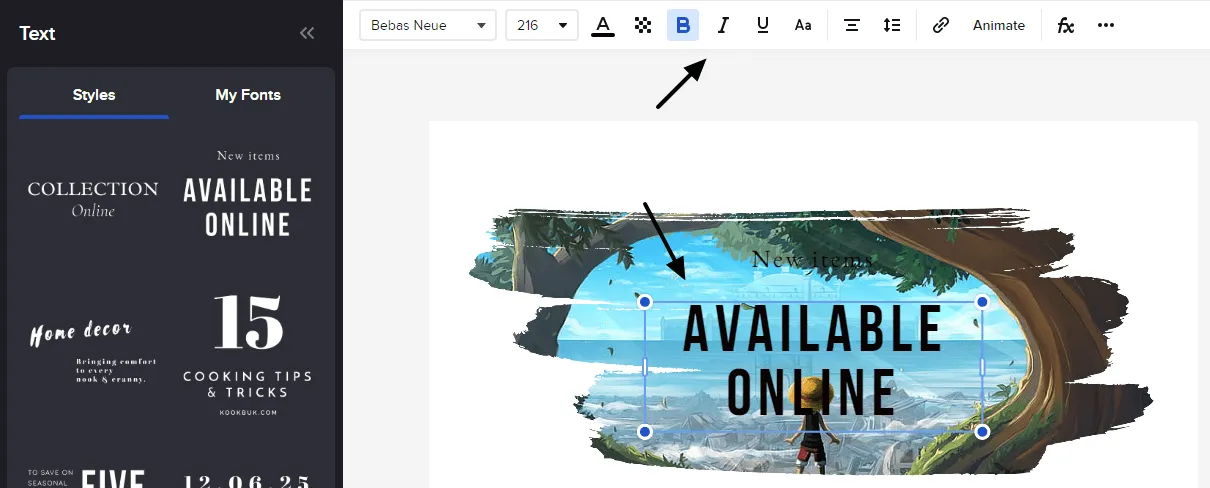The width and height of the screenshot is (1210, 488).
Task: Select the Available Online text style preset
Action: point(248,194)
